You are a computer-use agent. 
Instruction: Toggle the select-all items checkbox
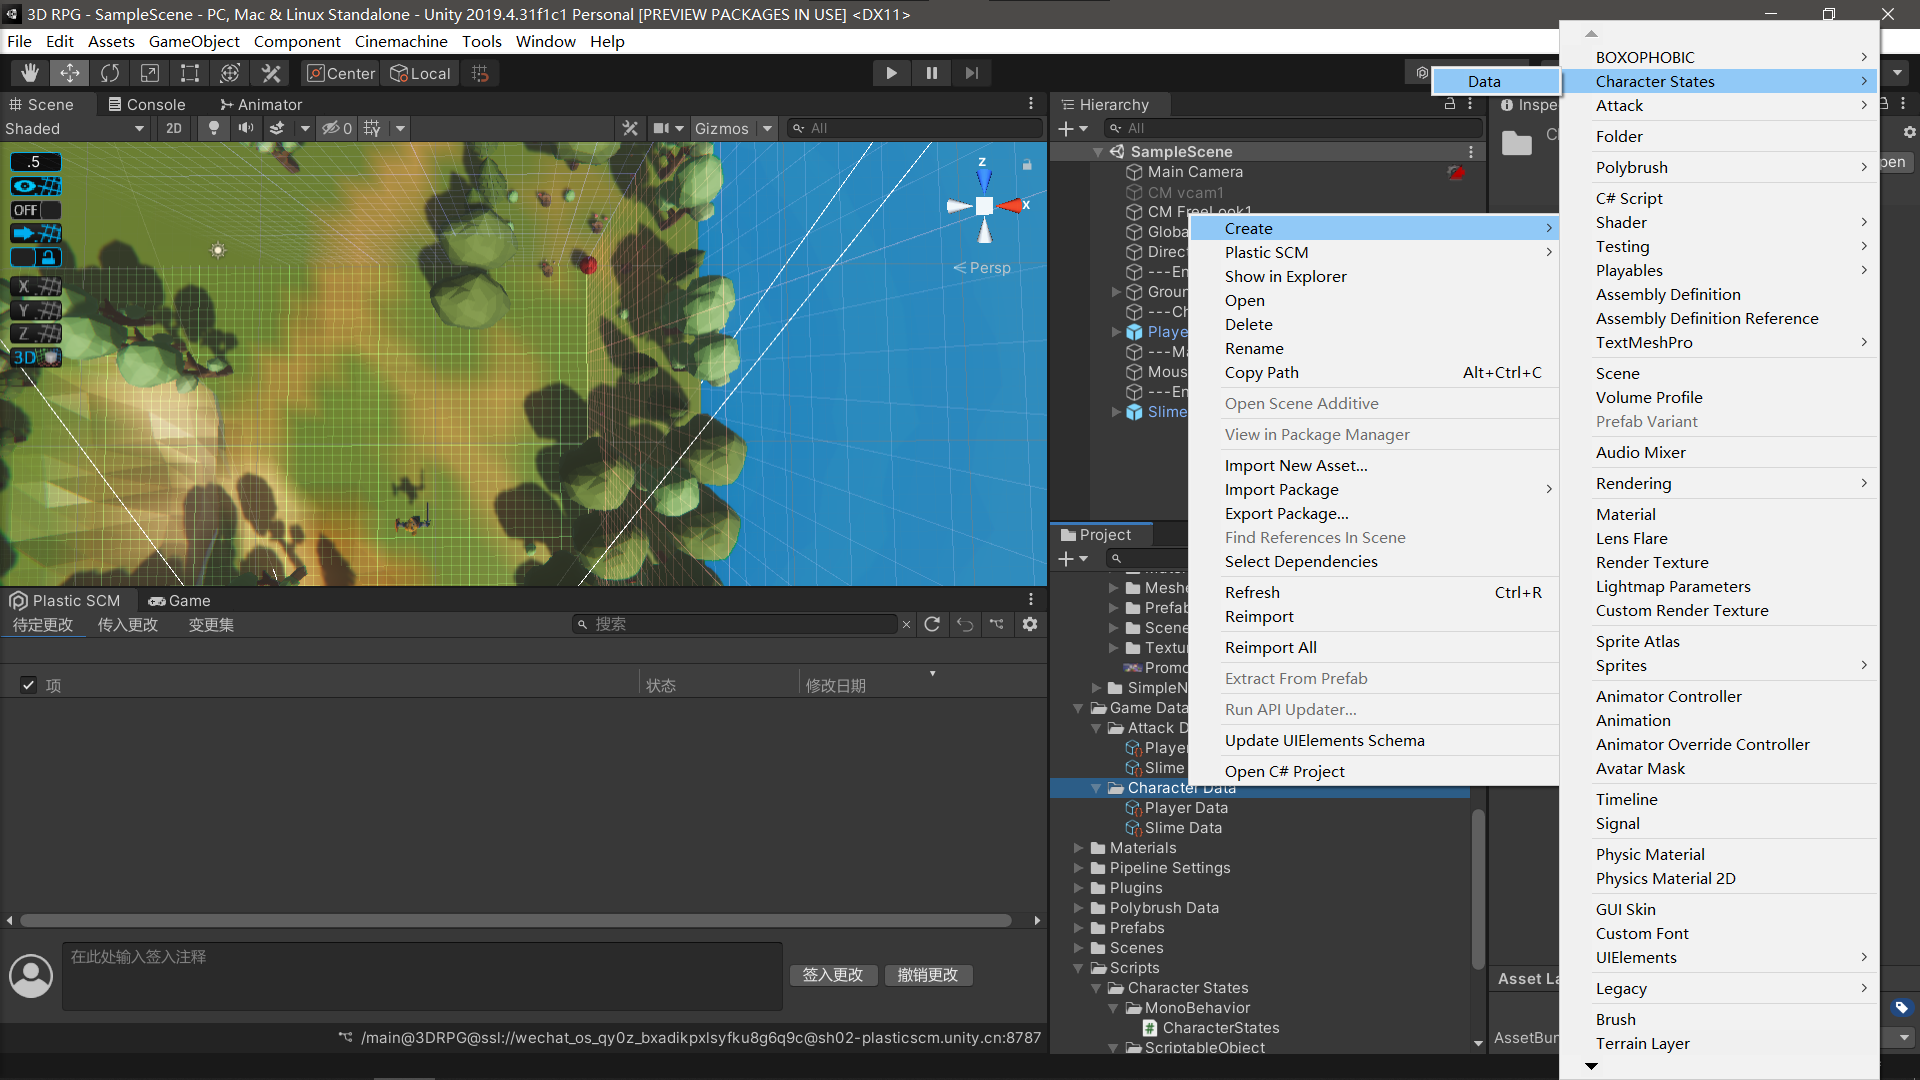pyautogui.click(x=28, y=685)
